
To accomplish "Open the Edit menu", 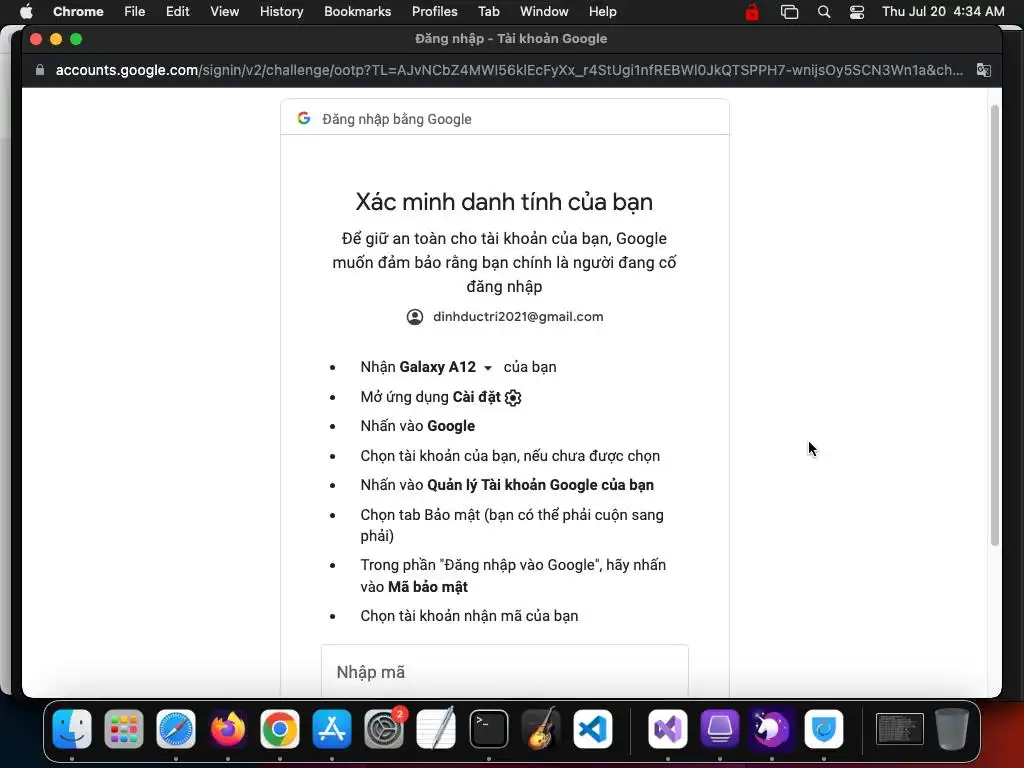I will 177,11.
